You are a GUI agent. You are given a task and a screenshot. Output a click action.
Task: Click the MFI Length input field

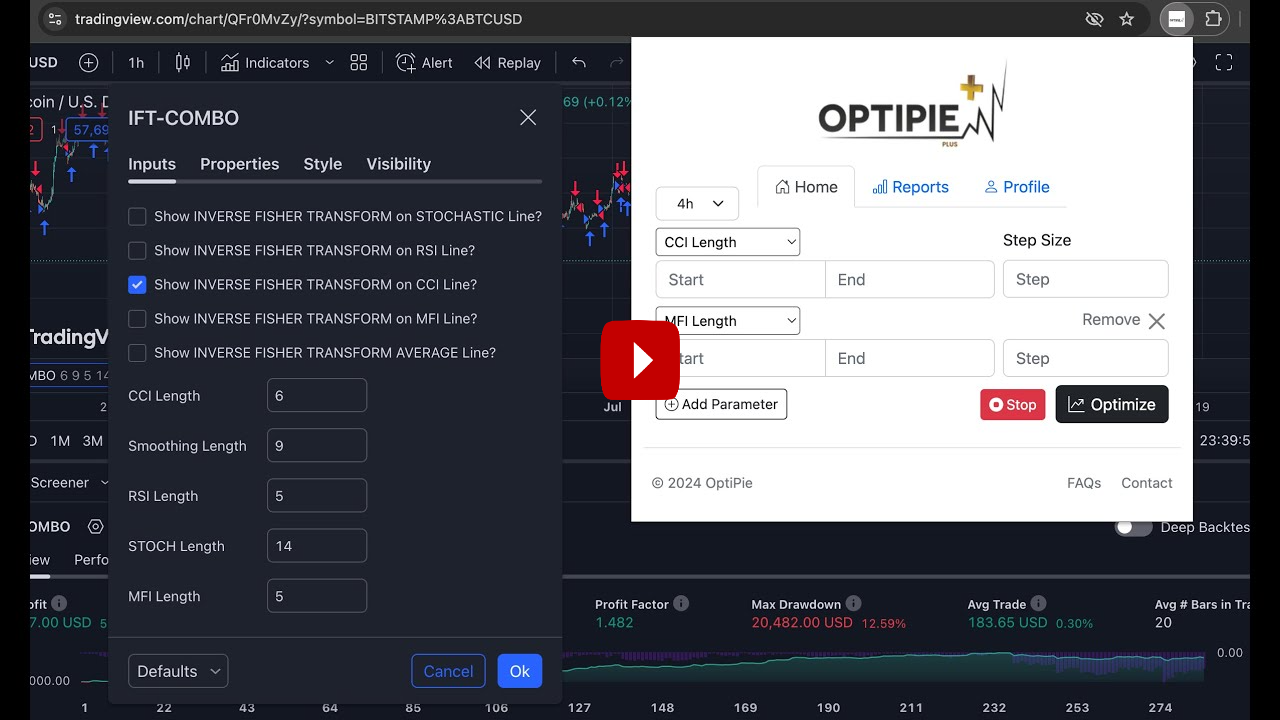(x=317, y=595)
